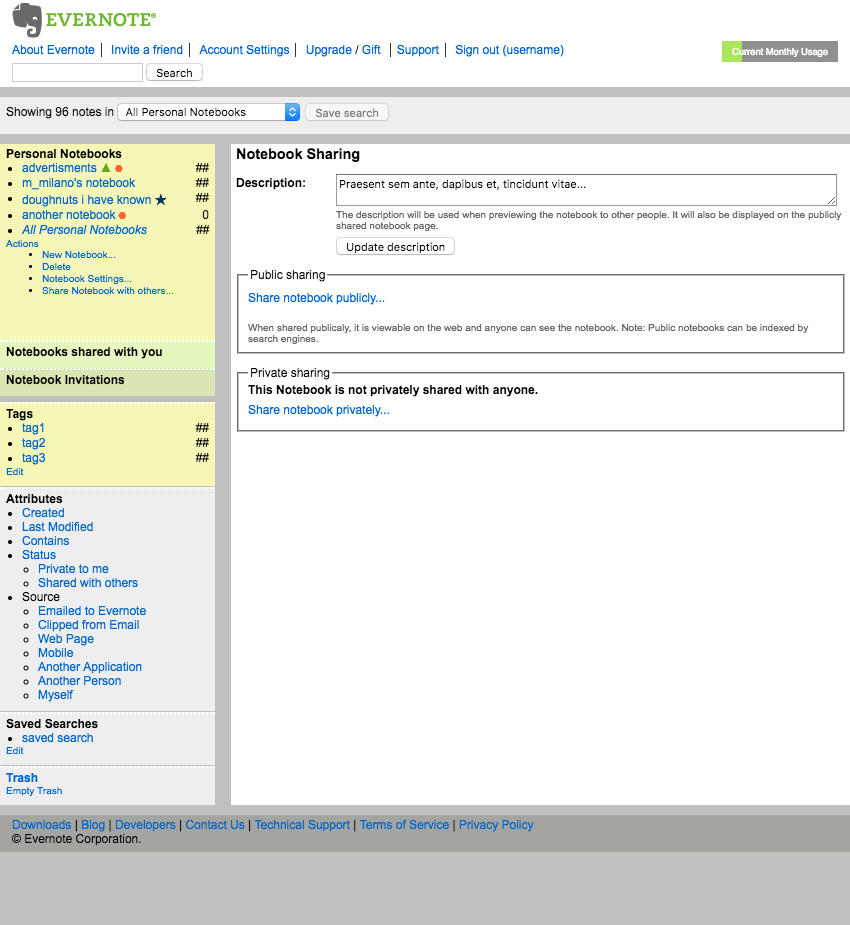
Task: Click Edit under Tags
Action: tap(15, 471)
